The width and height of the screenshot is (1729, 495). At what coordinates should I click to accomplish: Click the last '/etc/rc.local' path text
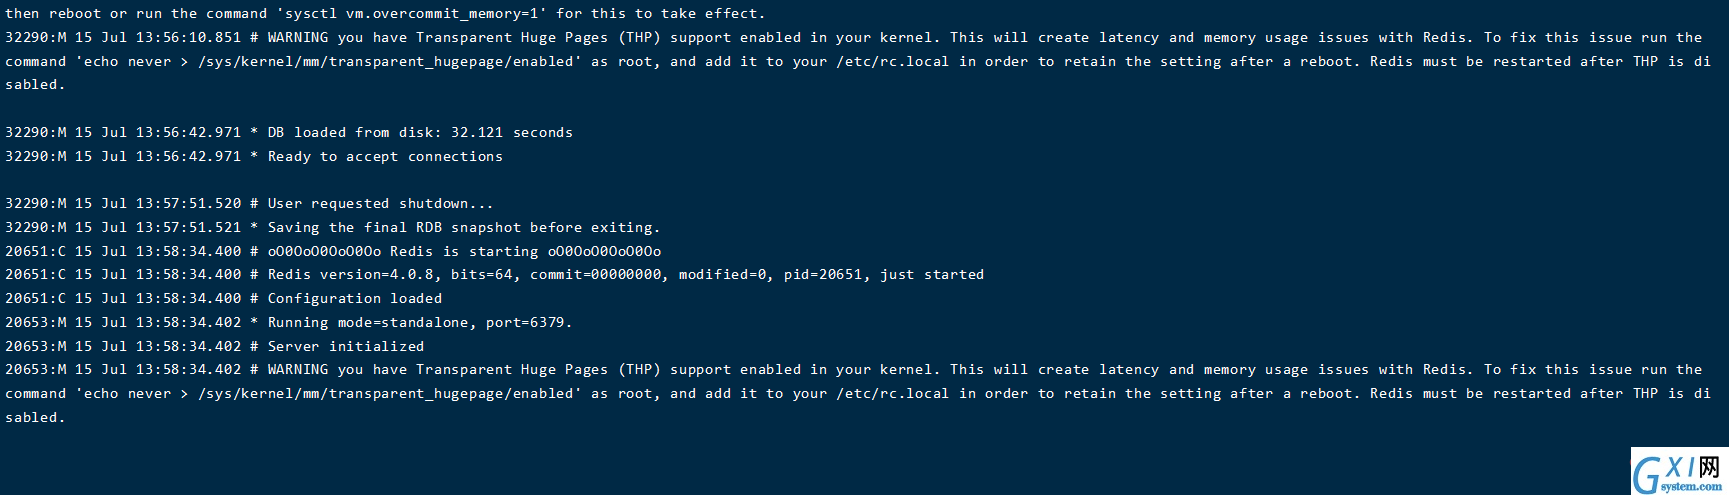click(892, 394)
